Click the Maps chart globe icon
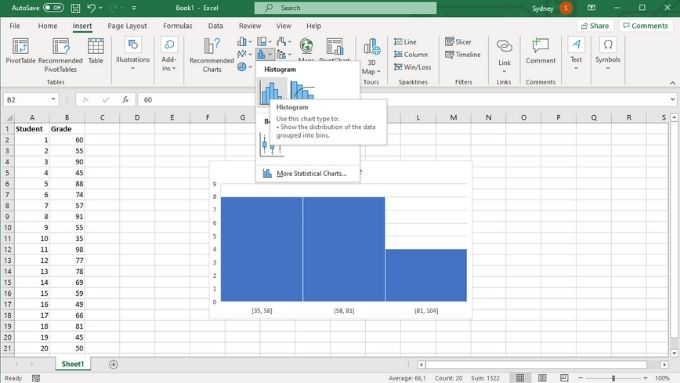This screenshot has height=383, width=680. (306, 46)
